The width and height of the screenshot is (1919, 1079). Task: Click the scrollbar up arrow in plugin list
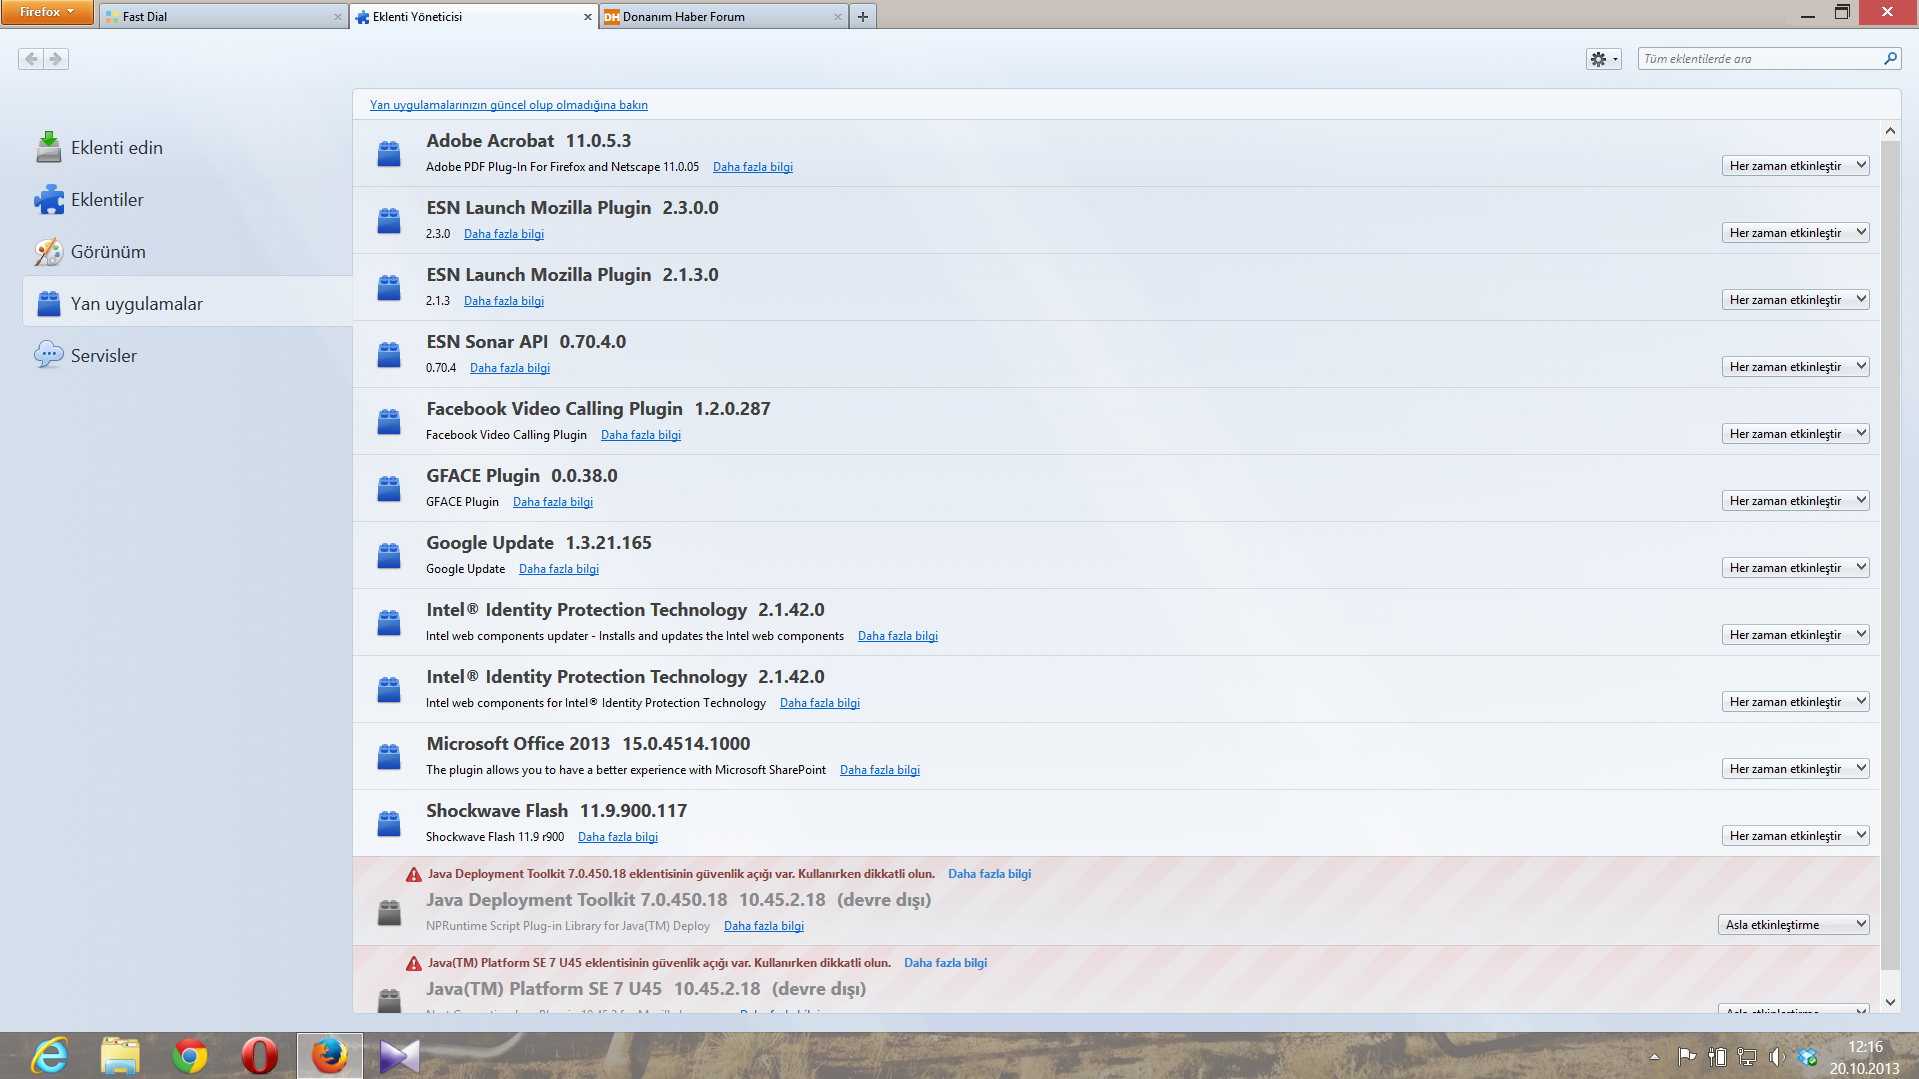coord(1890,130)
